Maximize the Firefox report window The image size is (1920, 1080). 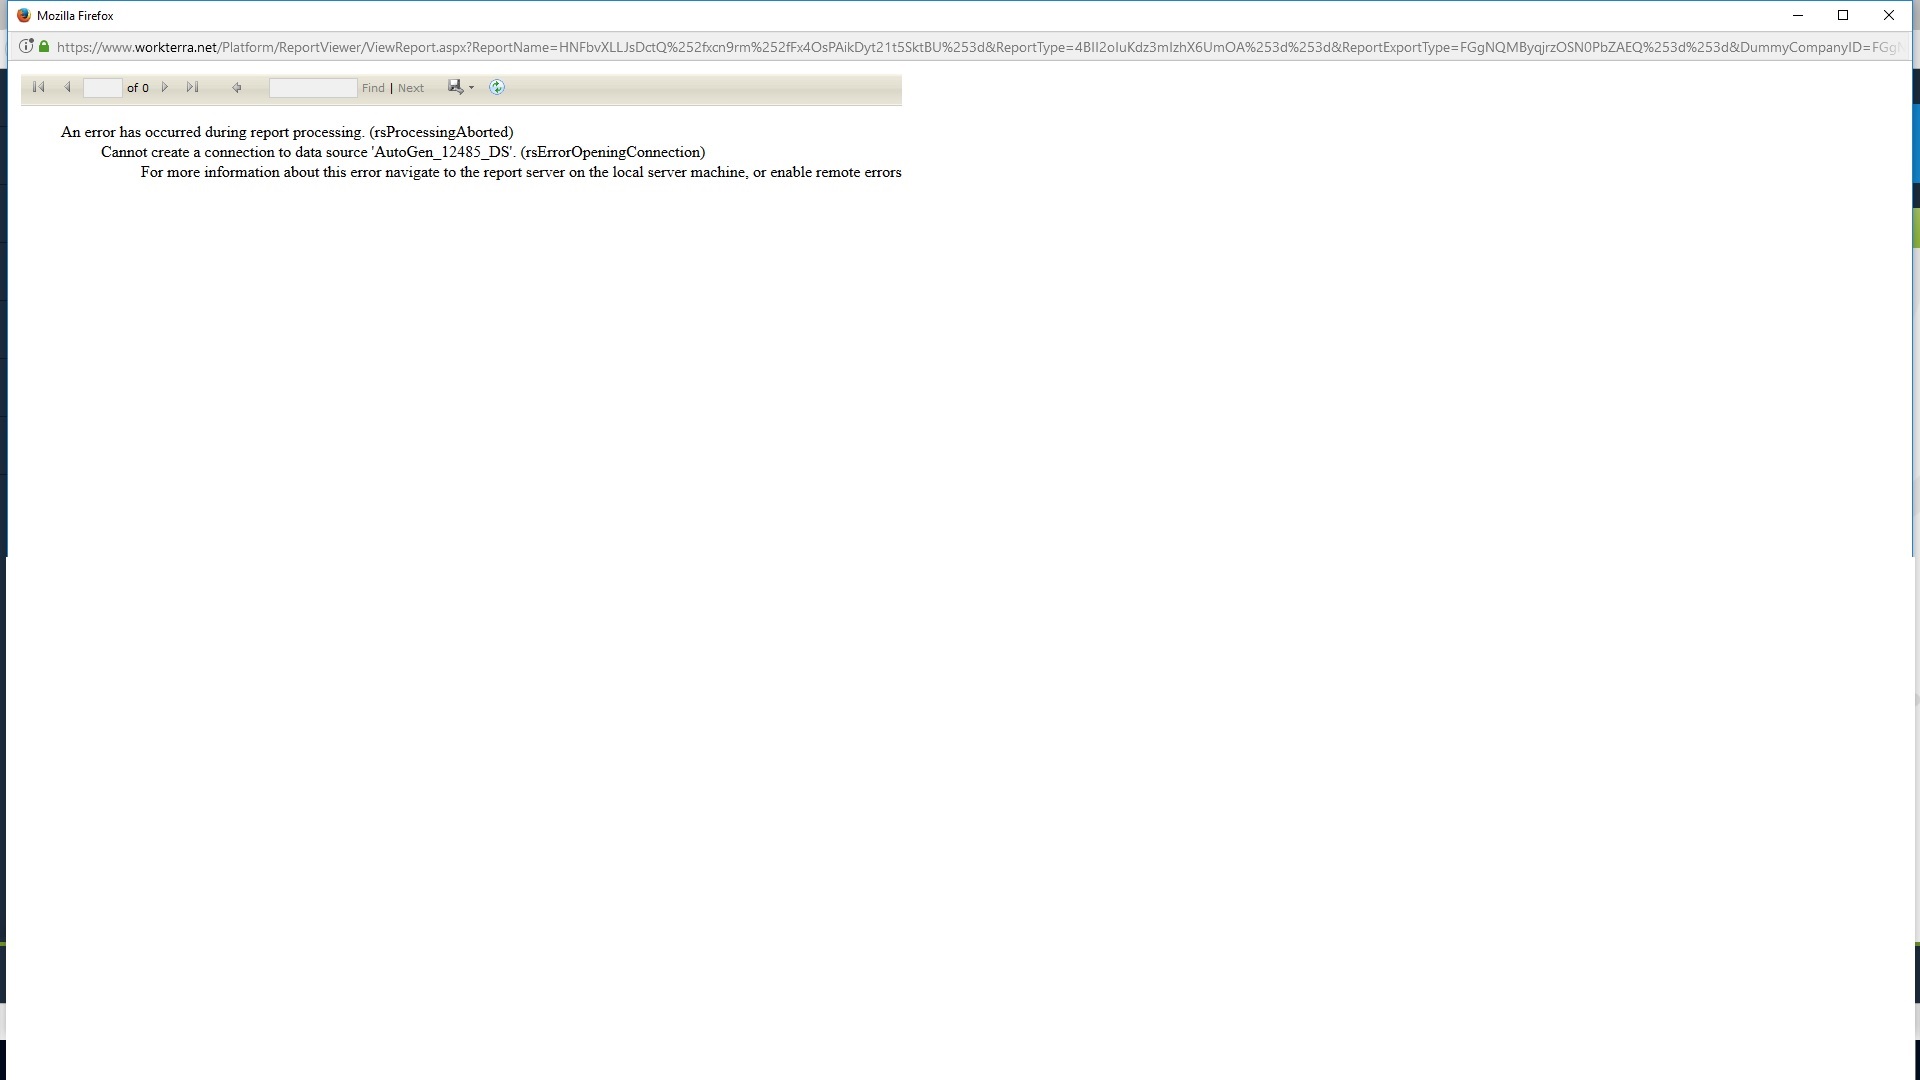(1843, 15)
